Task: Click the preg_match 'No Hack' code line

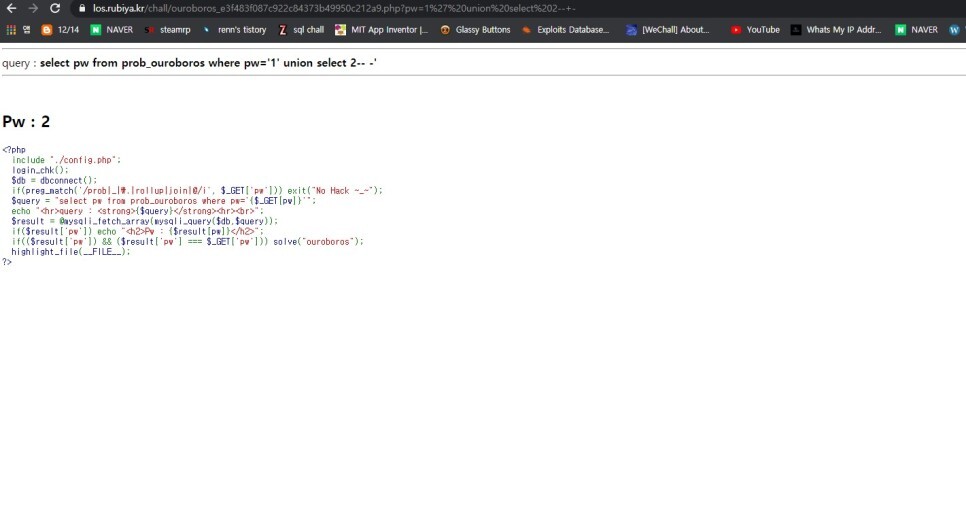Action: coord(197,191)
